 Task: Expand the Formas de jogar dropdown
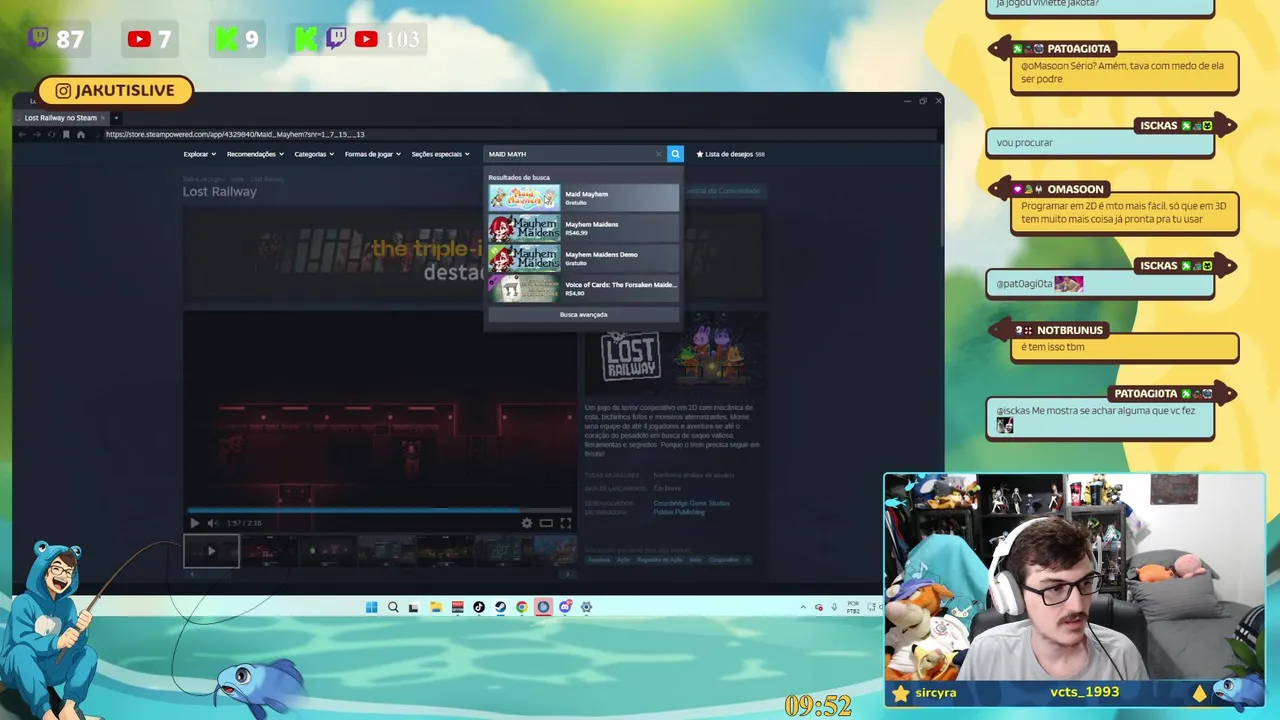click(x=372, y=154)
